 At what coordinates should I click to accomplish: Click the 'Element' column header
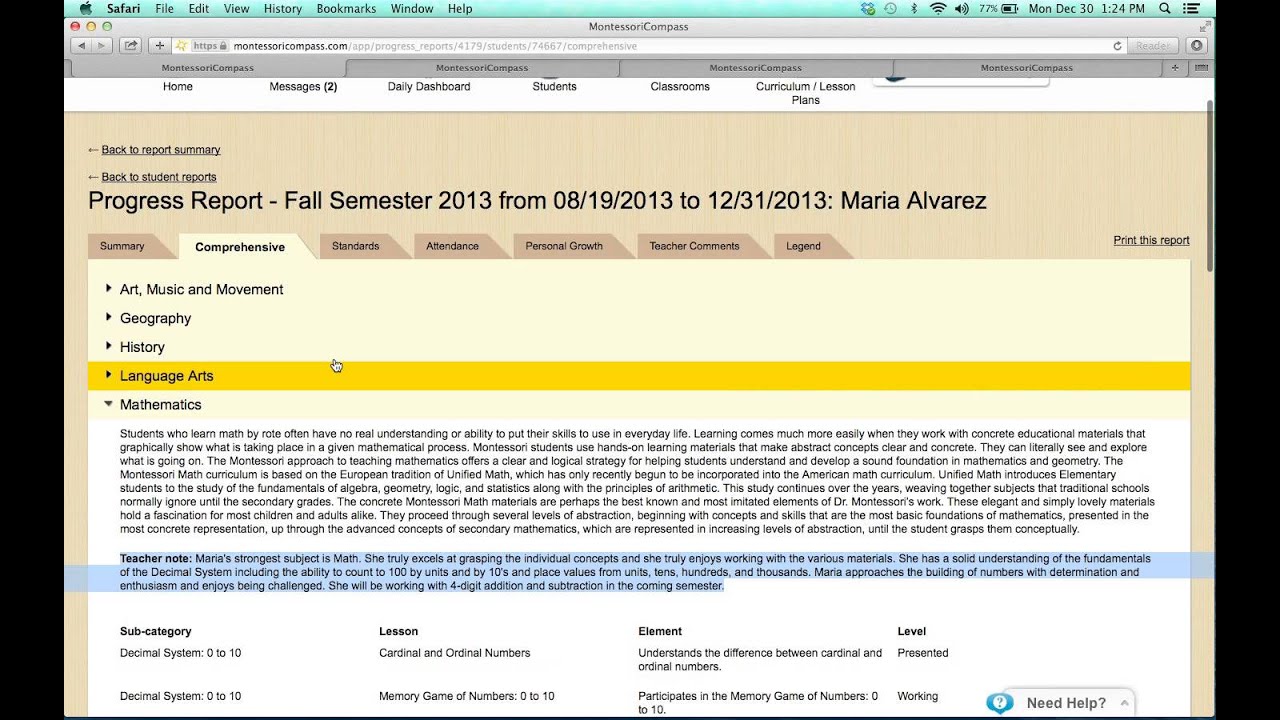[660, 632]
